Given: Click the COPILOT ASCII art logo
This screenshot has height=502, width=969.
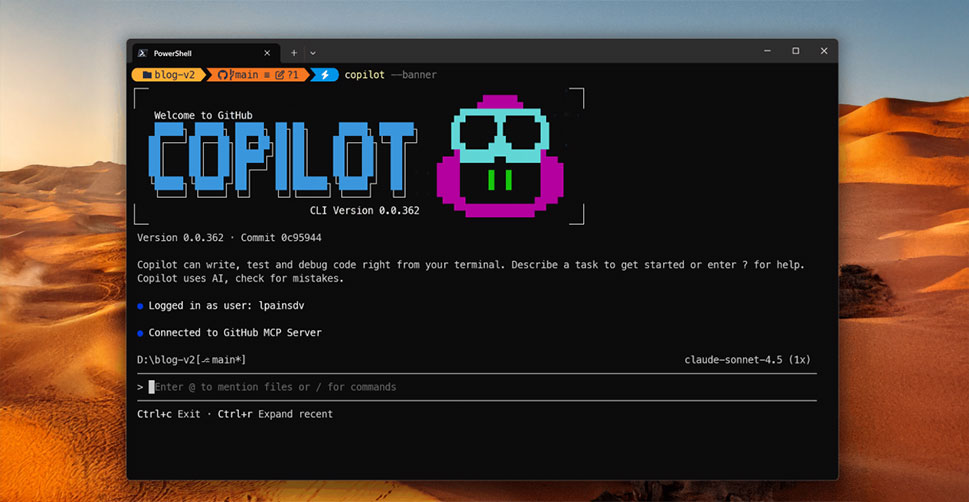Looking at the screenshot, I should click(x=282, y=160).
